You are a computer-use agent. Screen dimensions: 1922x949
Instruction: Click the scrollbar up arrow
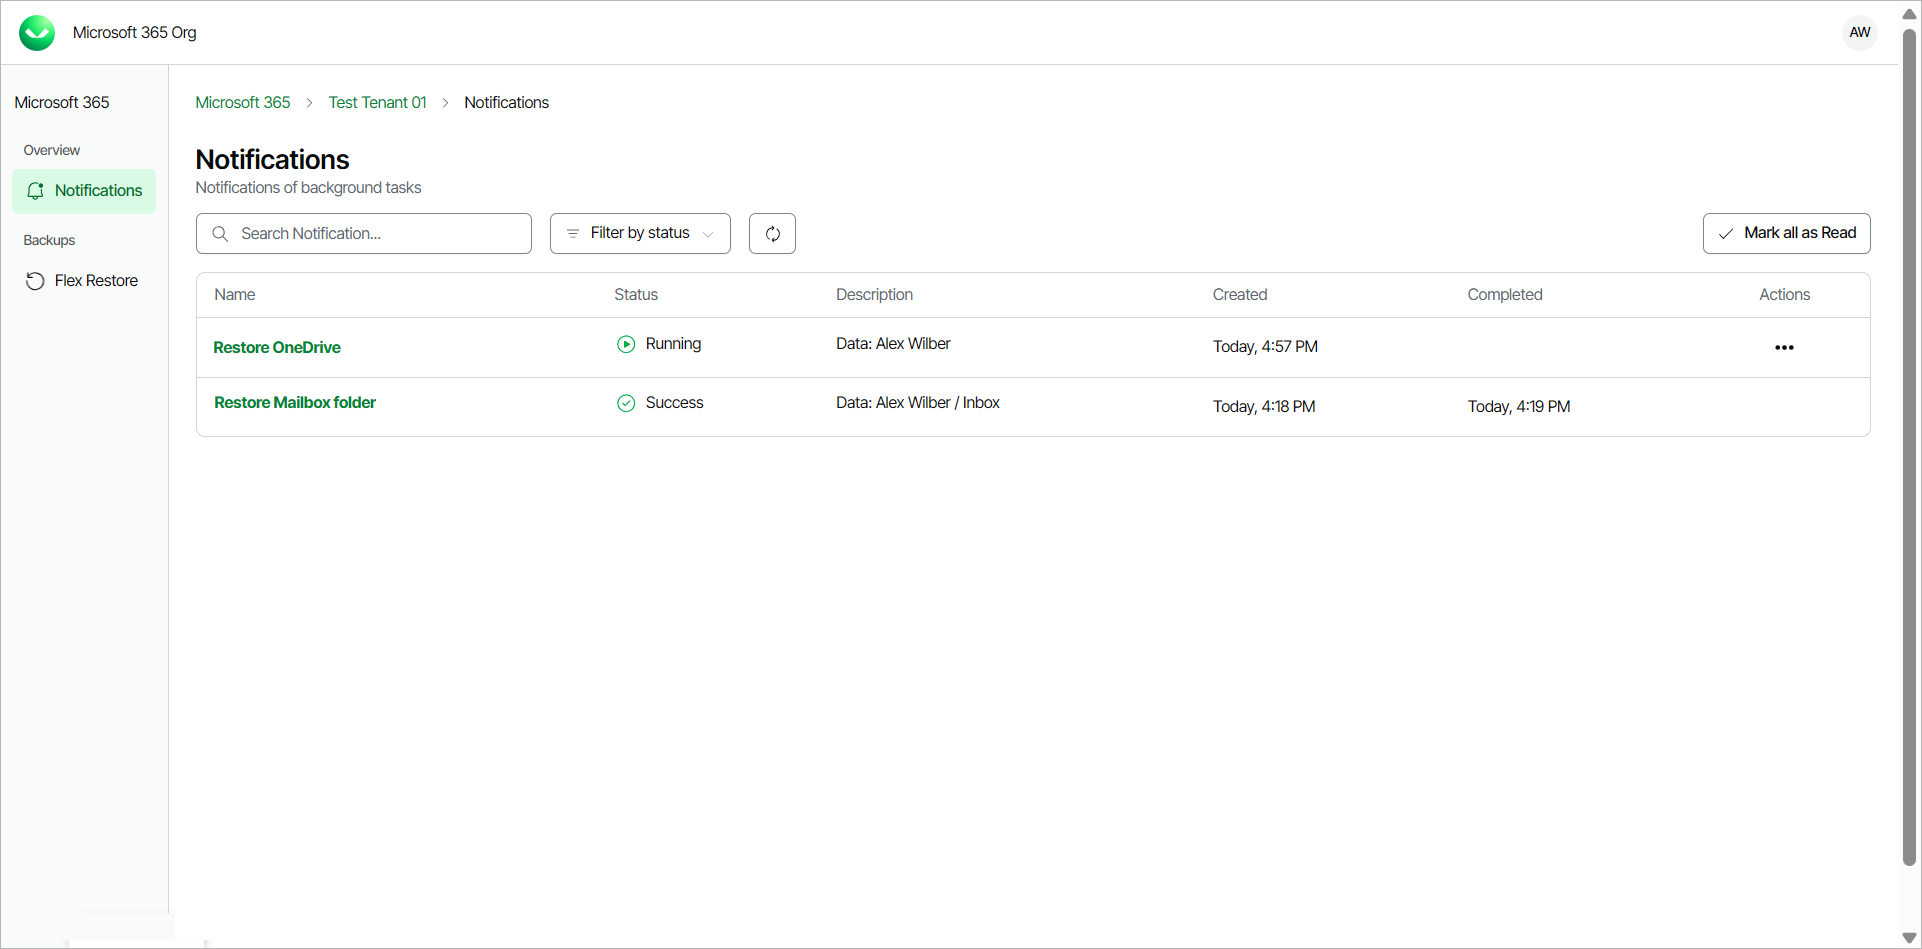pyautogui.click(x=1909, y=13)
